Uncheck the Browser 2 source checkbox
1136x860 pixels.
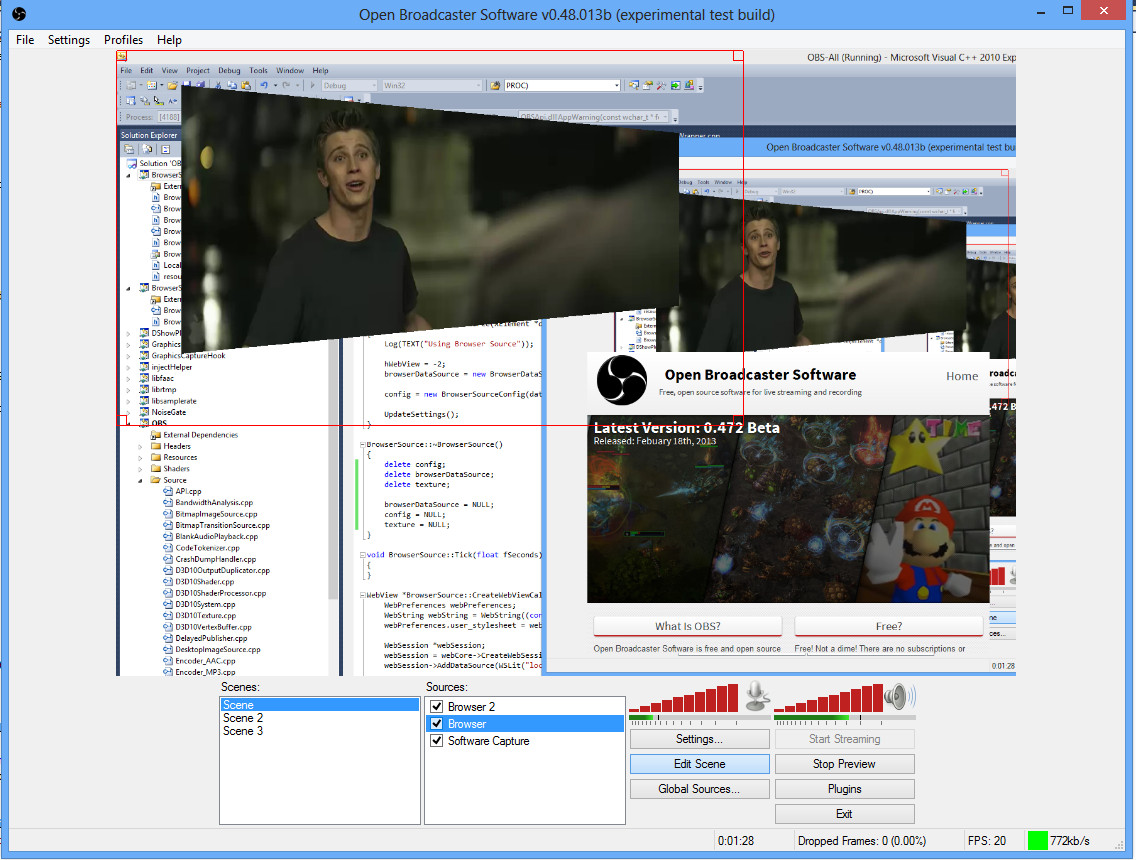[x=436, y=706]
